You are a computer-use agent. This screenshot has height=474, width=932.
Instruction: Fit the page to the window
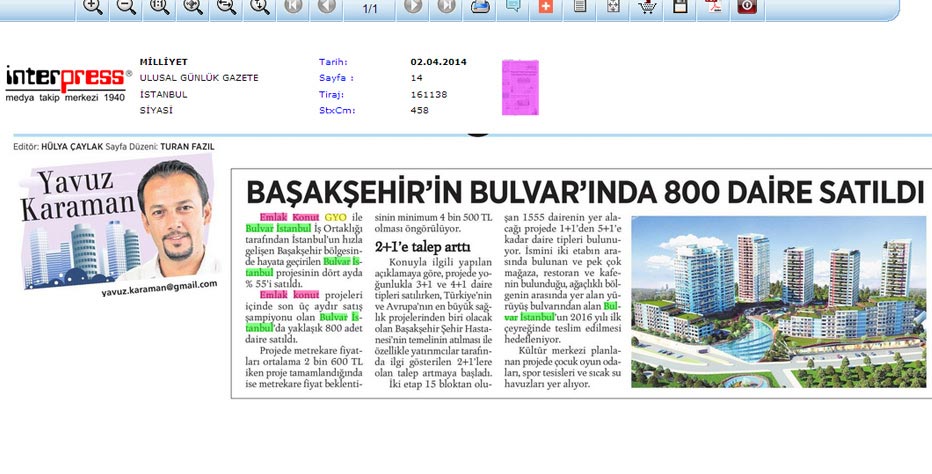pos(193,6)
